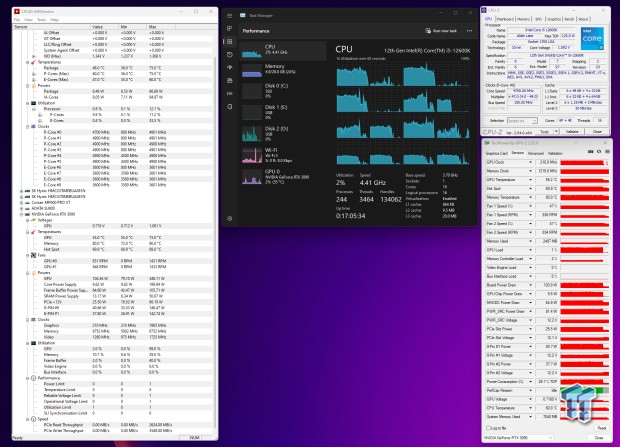Click the Validate button in CPU-Z
Viewport: 620px width, 447px height.
tap(572, 131)
